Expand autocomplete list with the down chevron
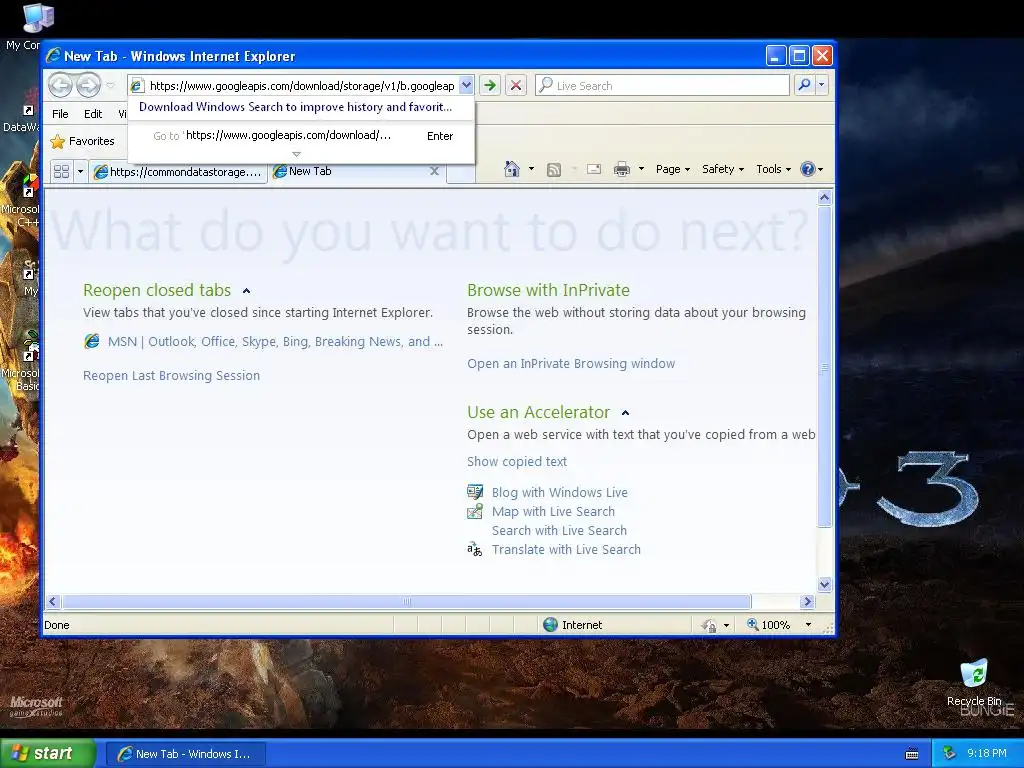Screen dimensions: 1024x768 point(296,155)
